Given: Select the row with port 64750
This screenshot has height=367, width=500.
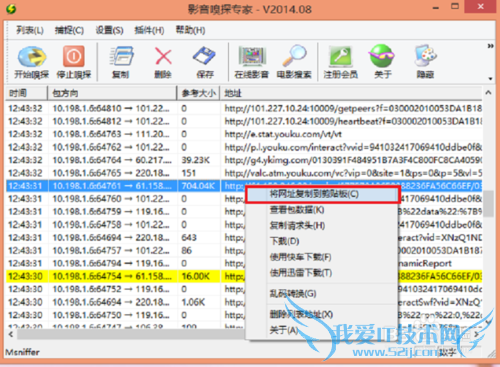Looking at the screenshot, I should coord(244,315).
